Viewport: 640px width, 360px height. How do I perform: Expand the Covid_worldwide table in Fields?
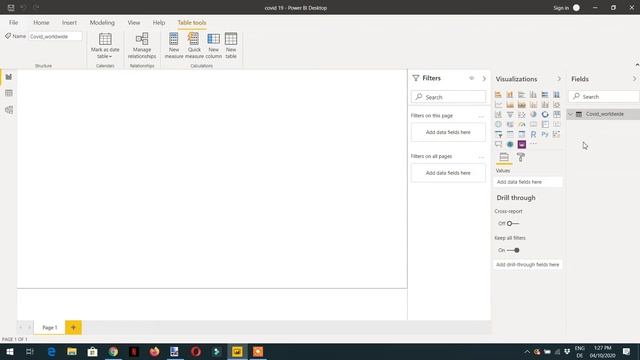571,114
